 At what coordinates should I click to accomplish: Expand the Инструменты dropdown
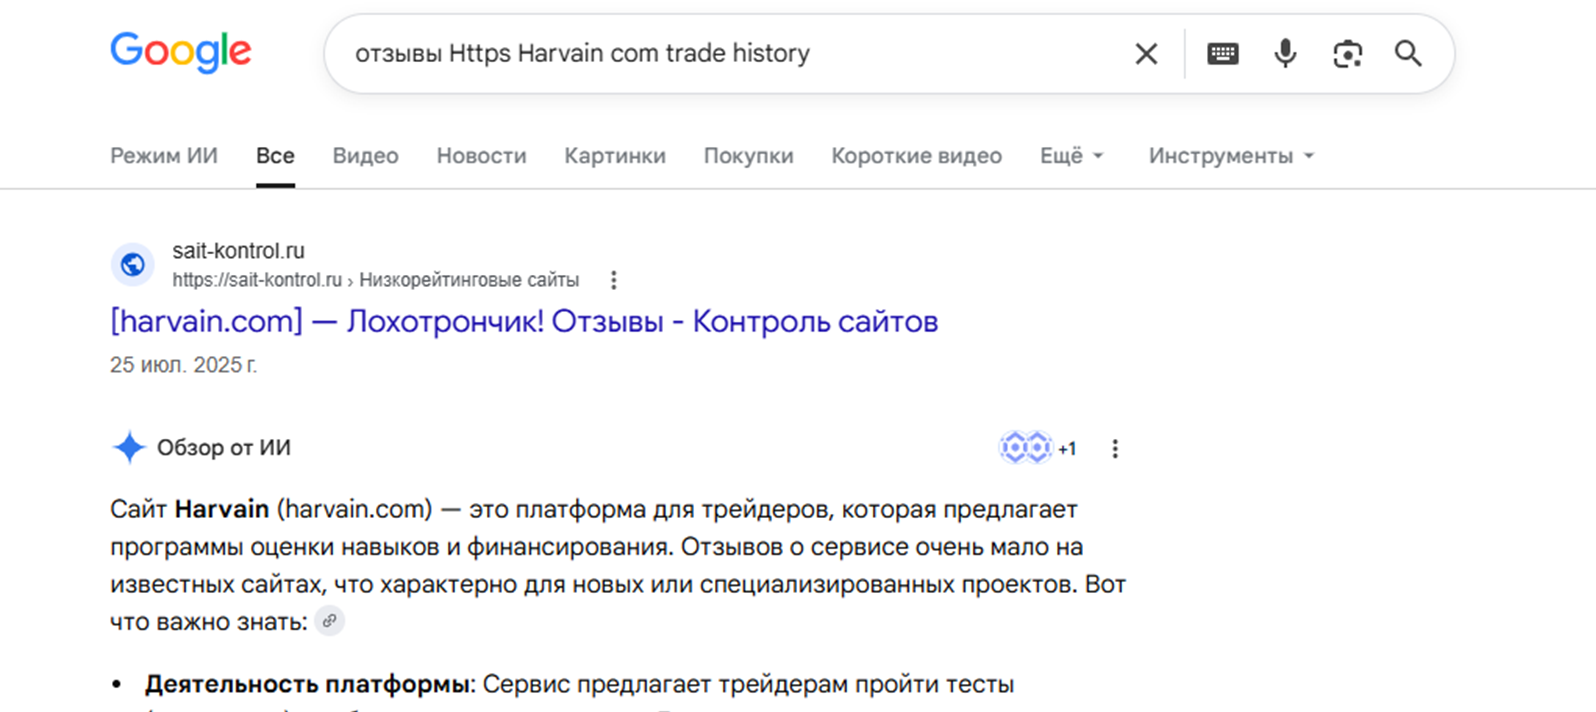[x=1231, y=156]
